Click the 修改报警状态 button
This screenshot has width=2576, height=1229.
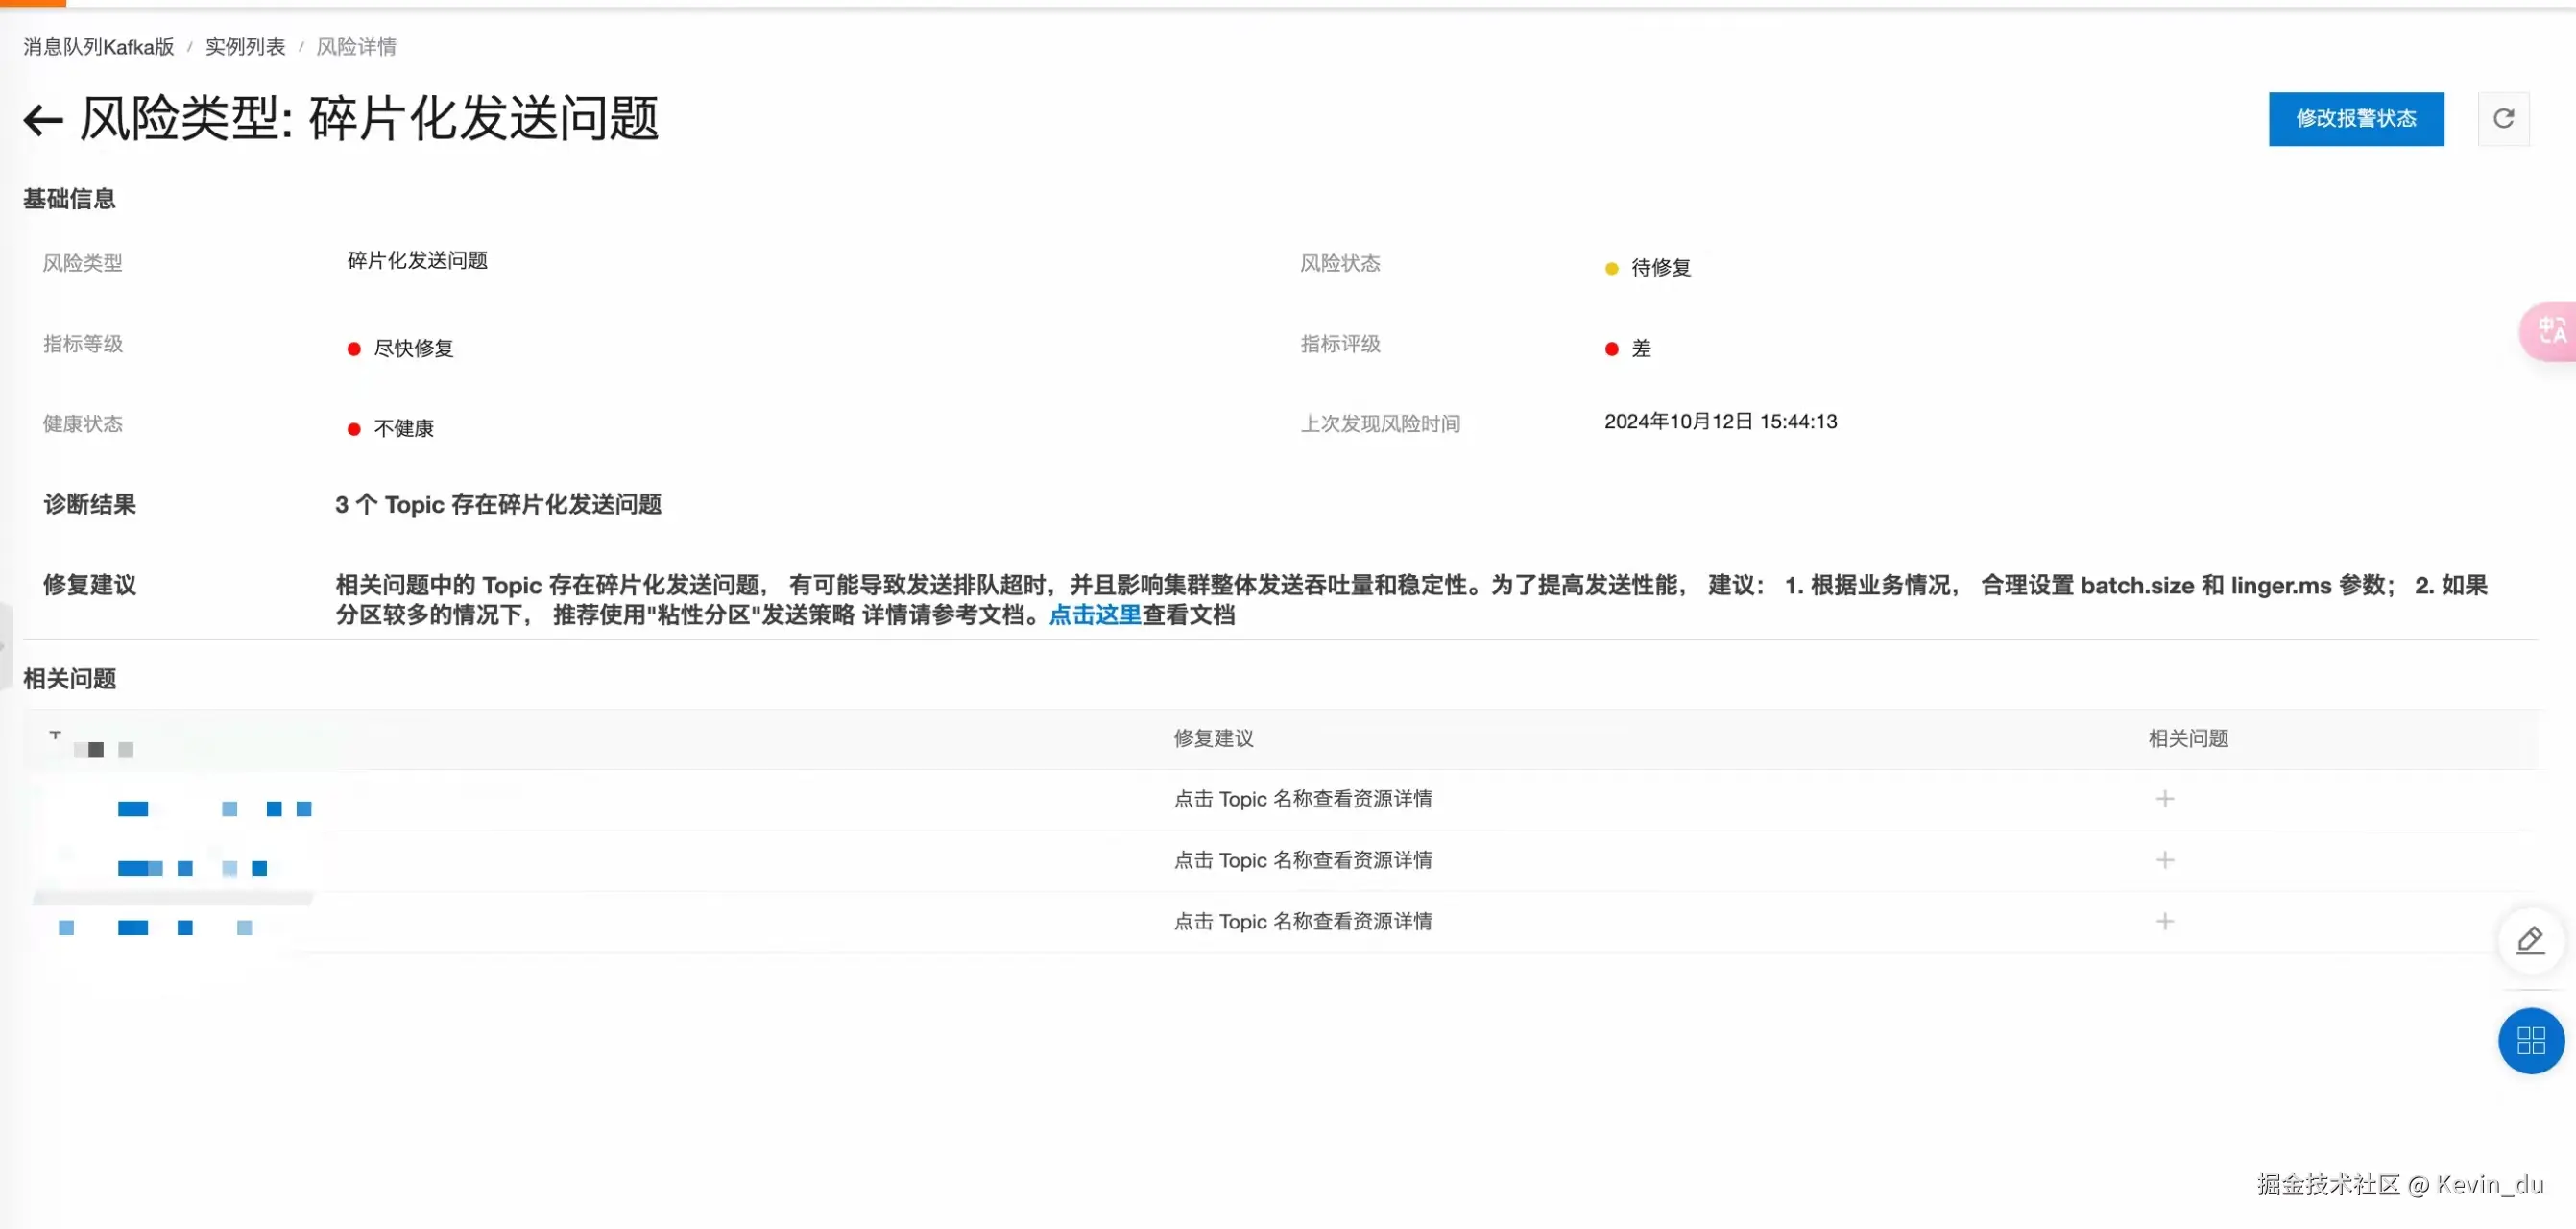(2355, 119)
